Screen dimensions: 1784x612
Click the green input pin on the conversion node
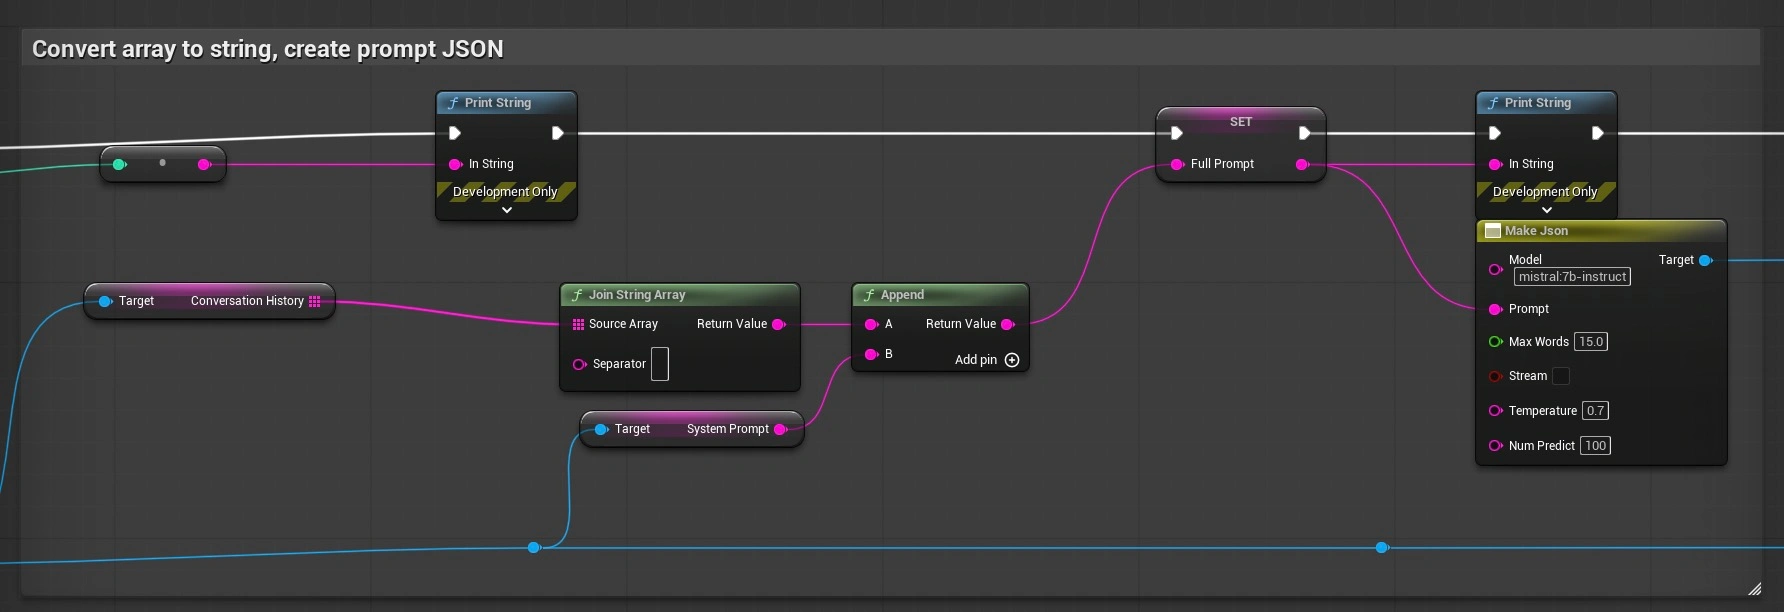(x=119, y=164)
